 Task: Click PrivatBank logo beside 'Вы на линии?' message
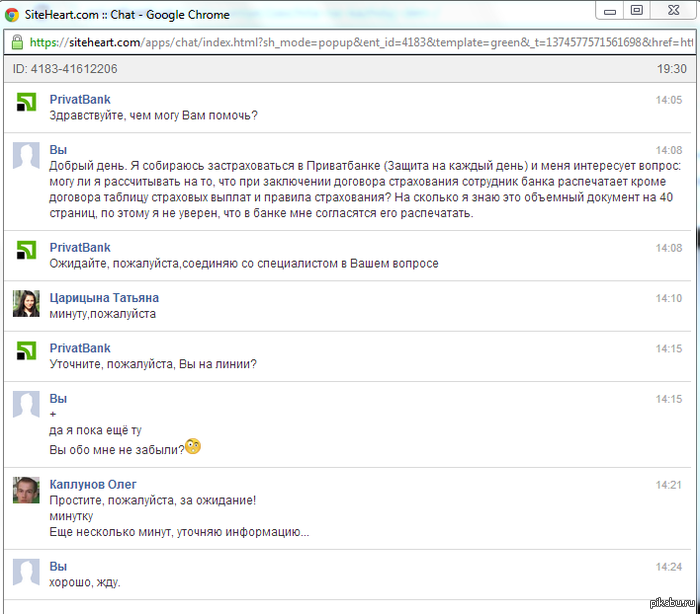click(26, 351)
